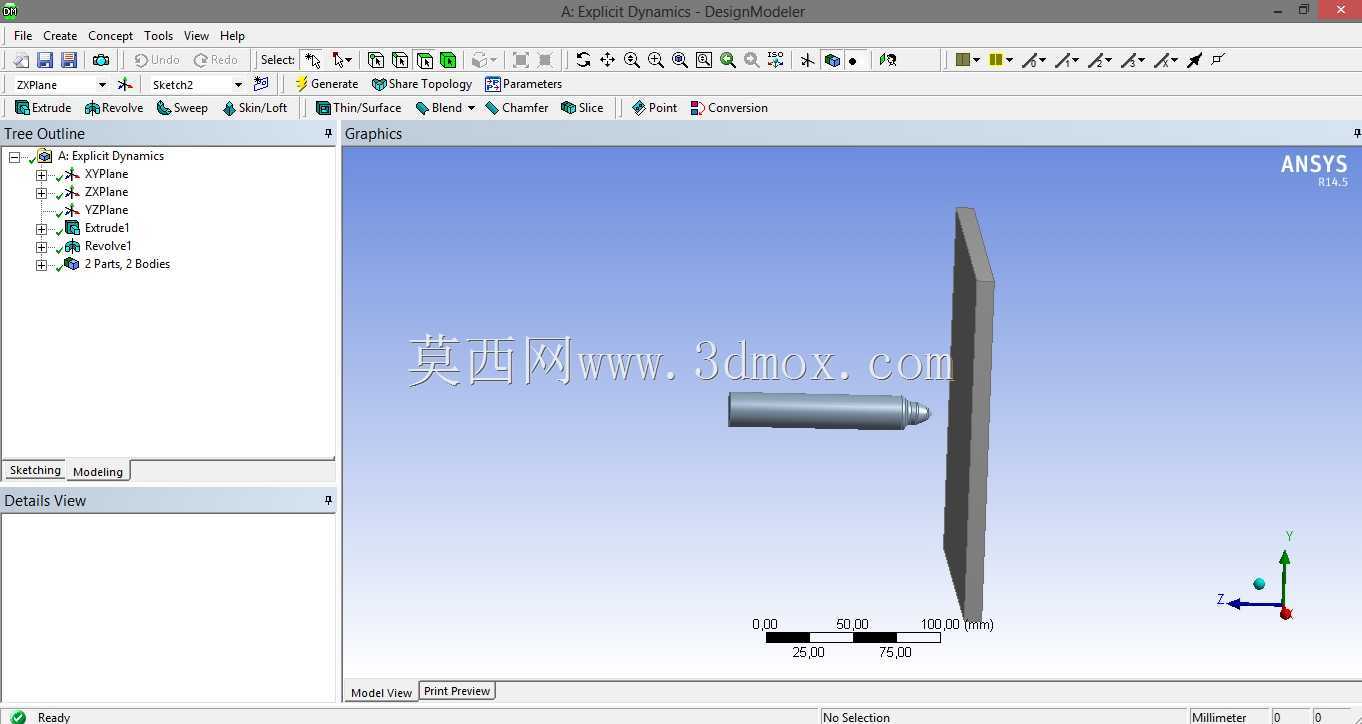The height and width of the screenshot is (724, 1362).
Task: Click the Sweep feature button
Action: coord(182,108)
